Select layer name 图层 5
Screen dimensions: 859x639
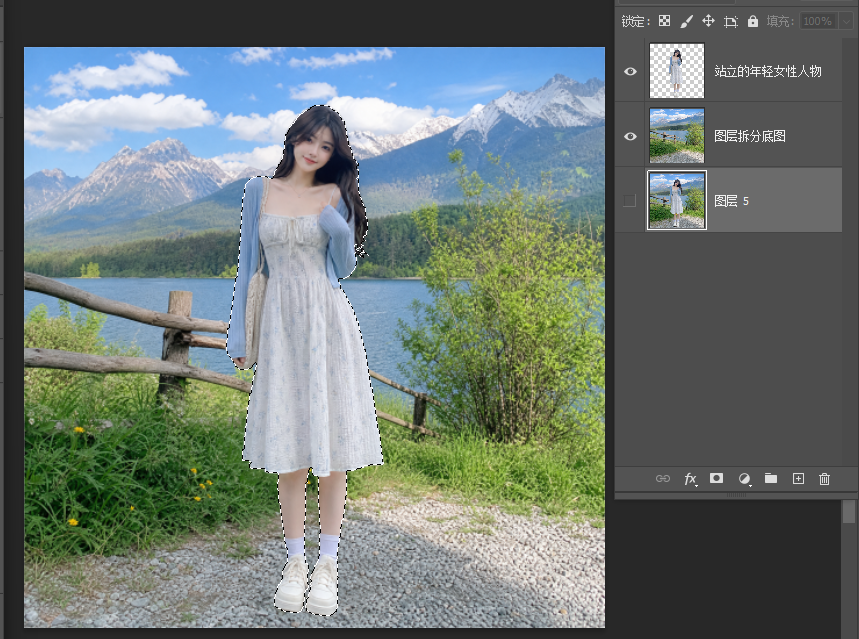731,201
